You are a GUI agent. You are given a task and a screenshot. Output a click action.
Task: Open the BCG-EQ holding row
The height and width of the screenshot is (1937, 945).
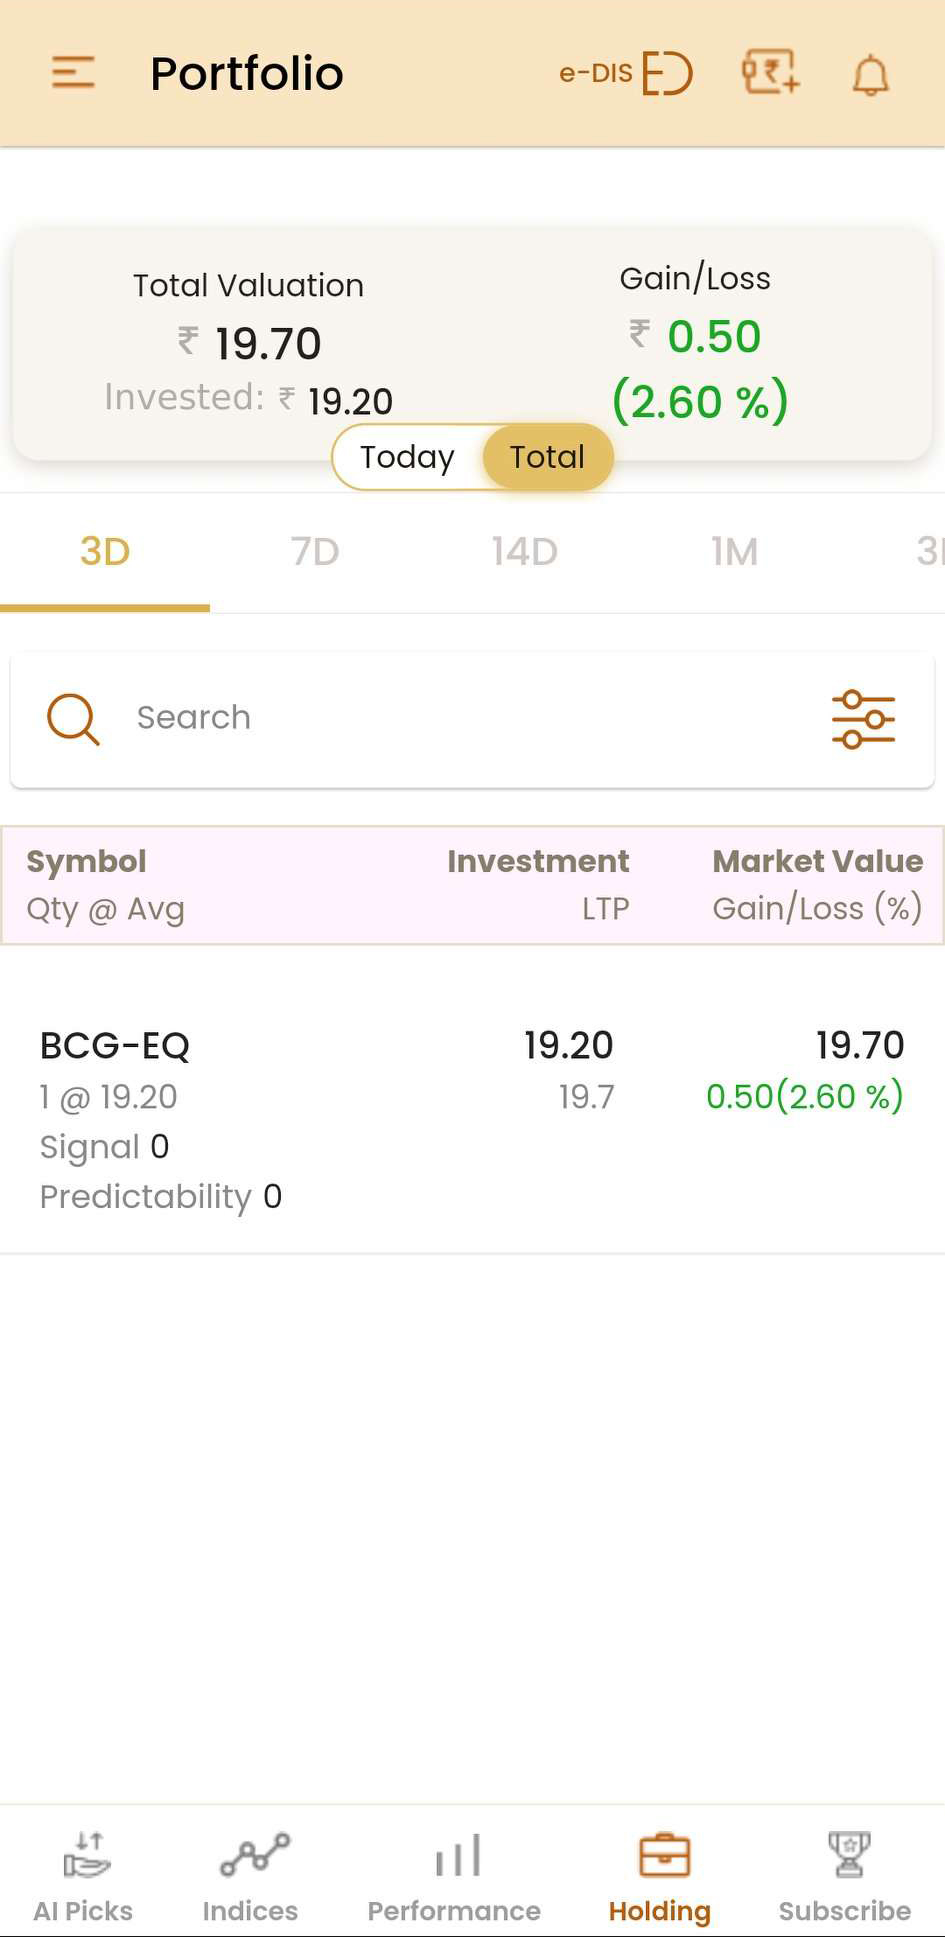click(472, 1120)
